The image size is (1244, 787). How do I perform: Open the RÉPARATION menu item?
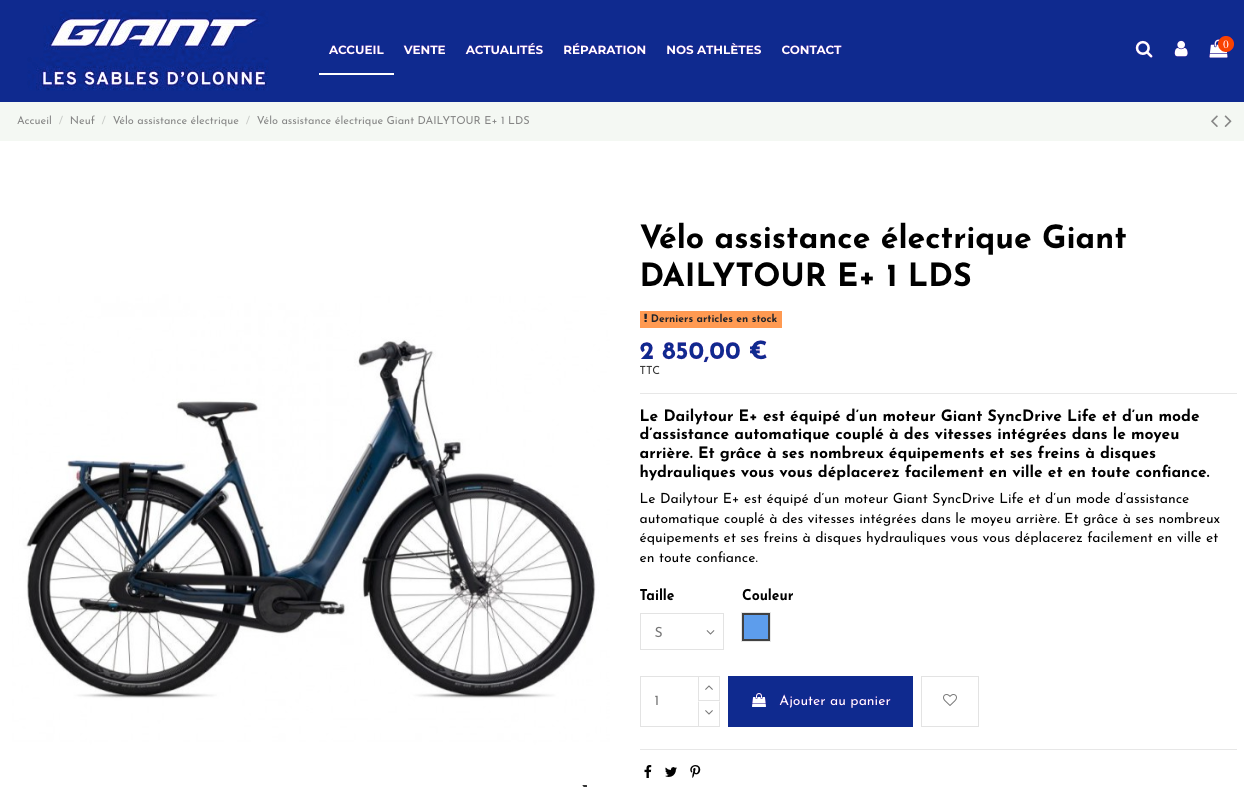point(604,50)
